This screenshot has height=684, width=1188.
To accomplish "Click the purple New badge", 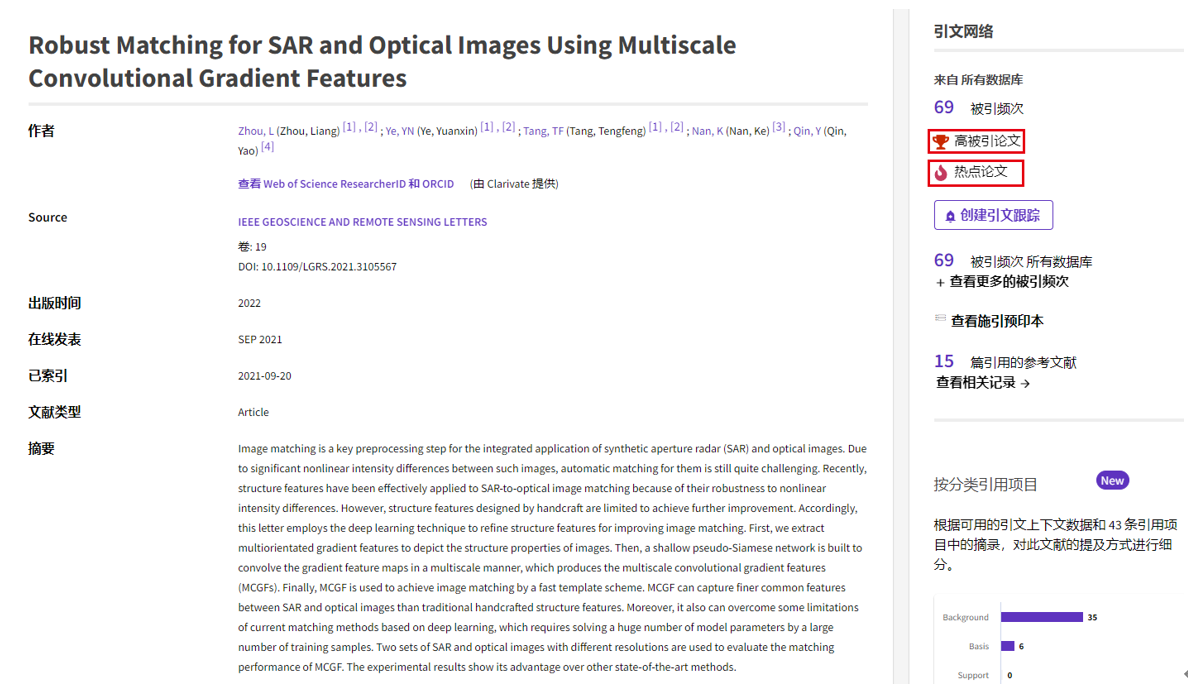I will click(1112, 481).
